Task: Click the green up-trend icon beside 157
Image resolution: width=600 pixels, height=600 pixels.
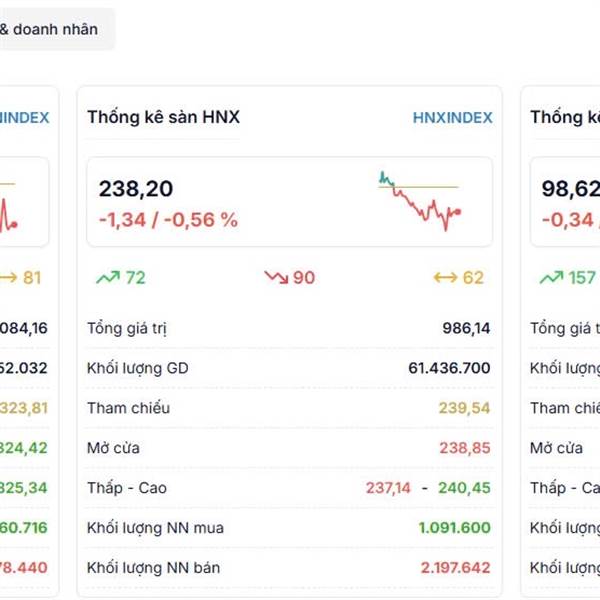Action: [x=551, y=277]
